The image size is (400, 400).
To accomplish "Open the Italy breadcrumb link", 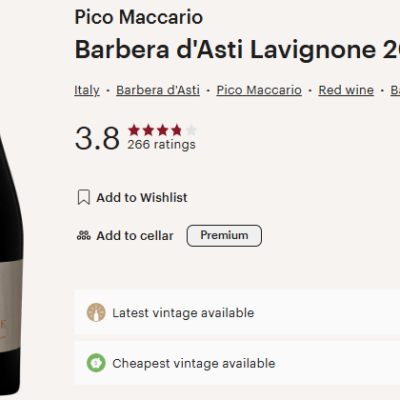I will click(87, 90).
